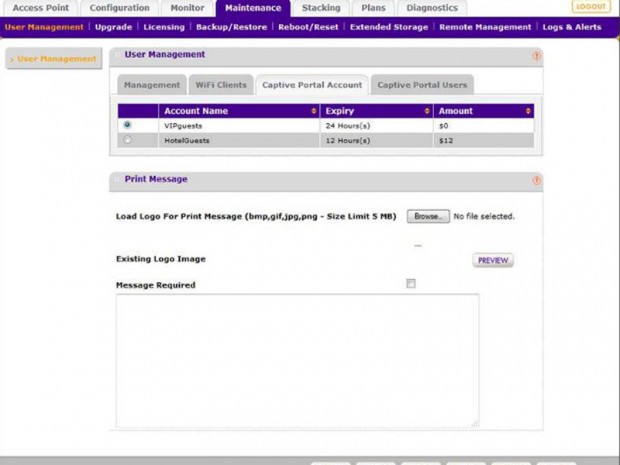Sort table by Amount column arrows

pos(528,111)
